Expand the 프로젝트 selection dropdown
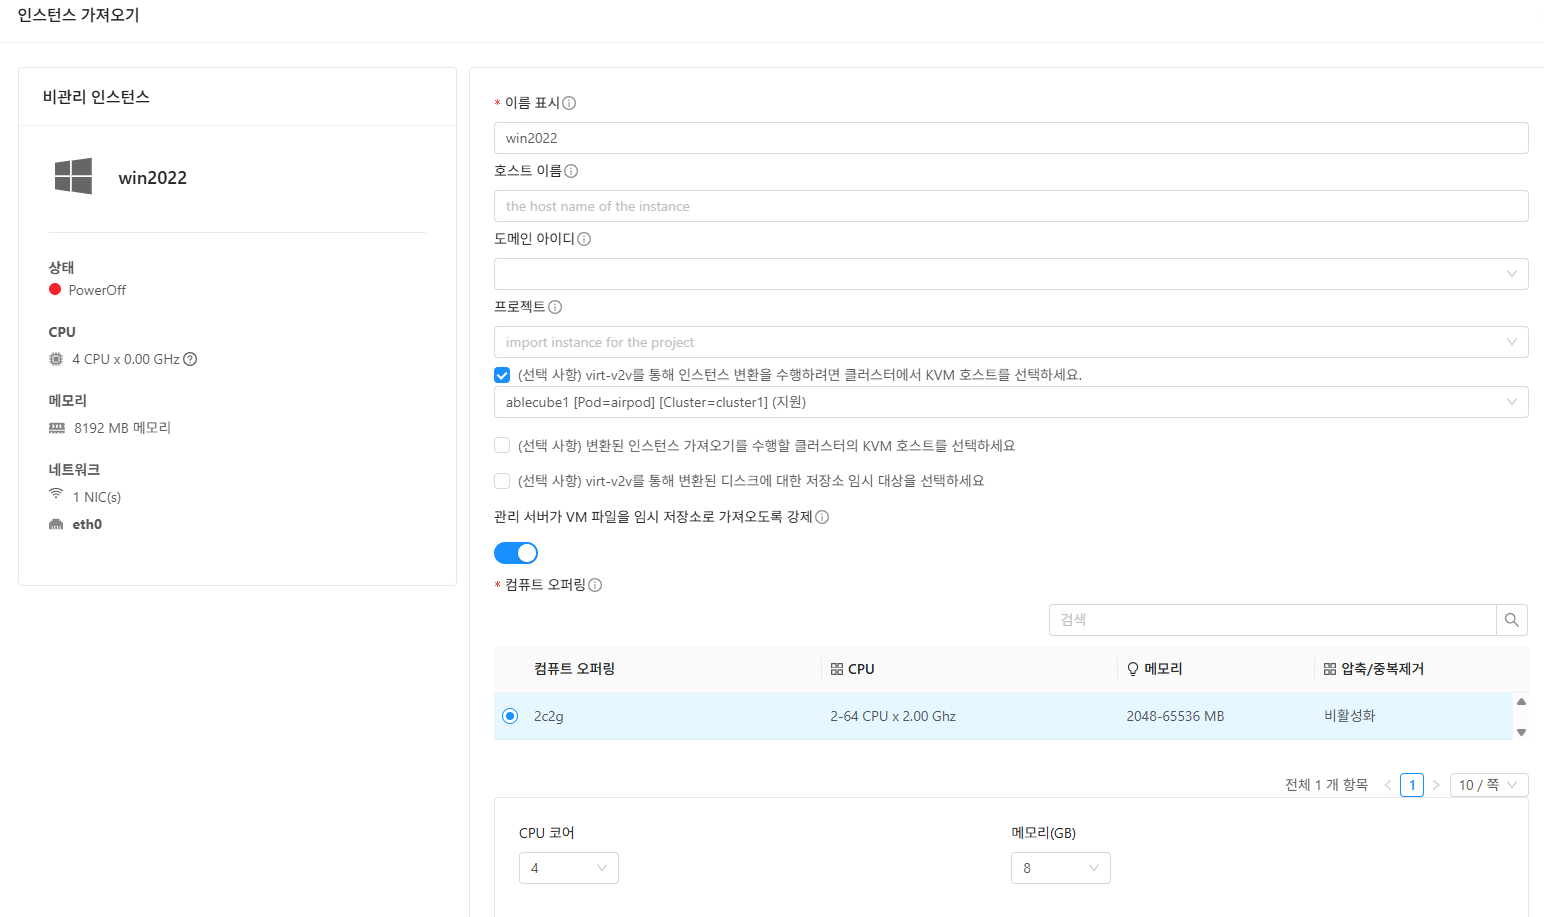 coord(1010,342)
